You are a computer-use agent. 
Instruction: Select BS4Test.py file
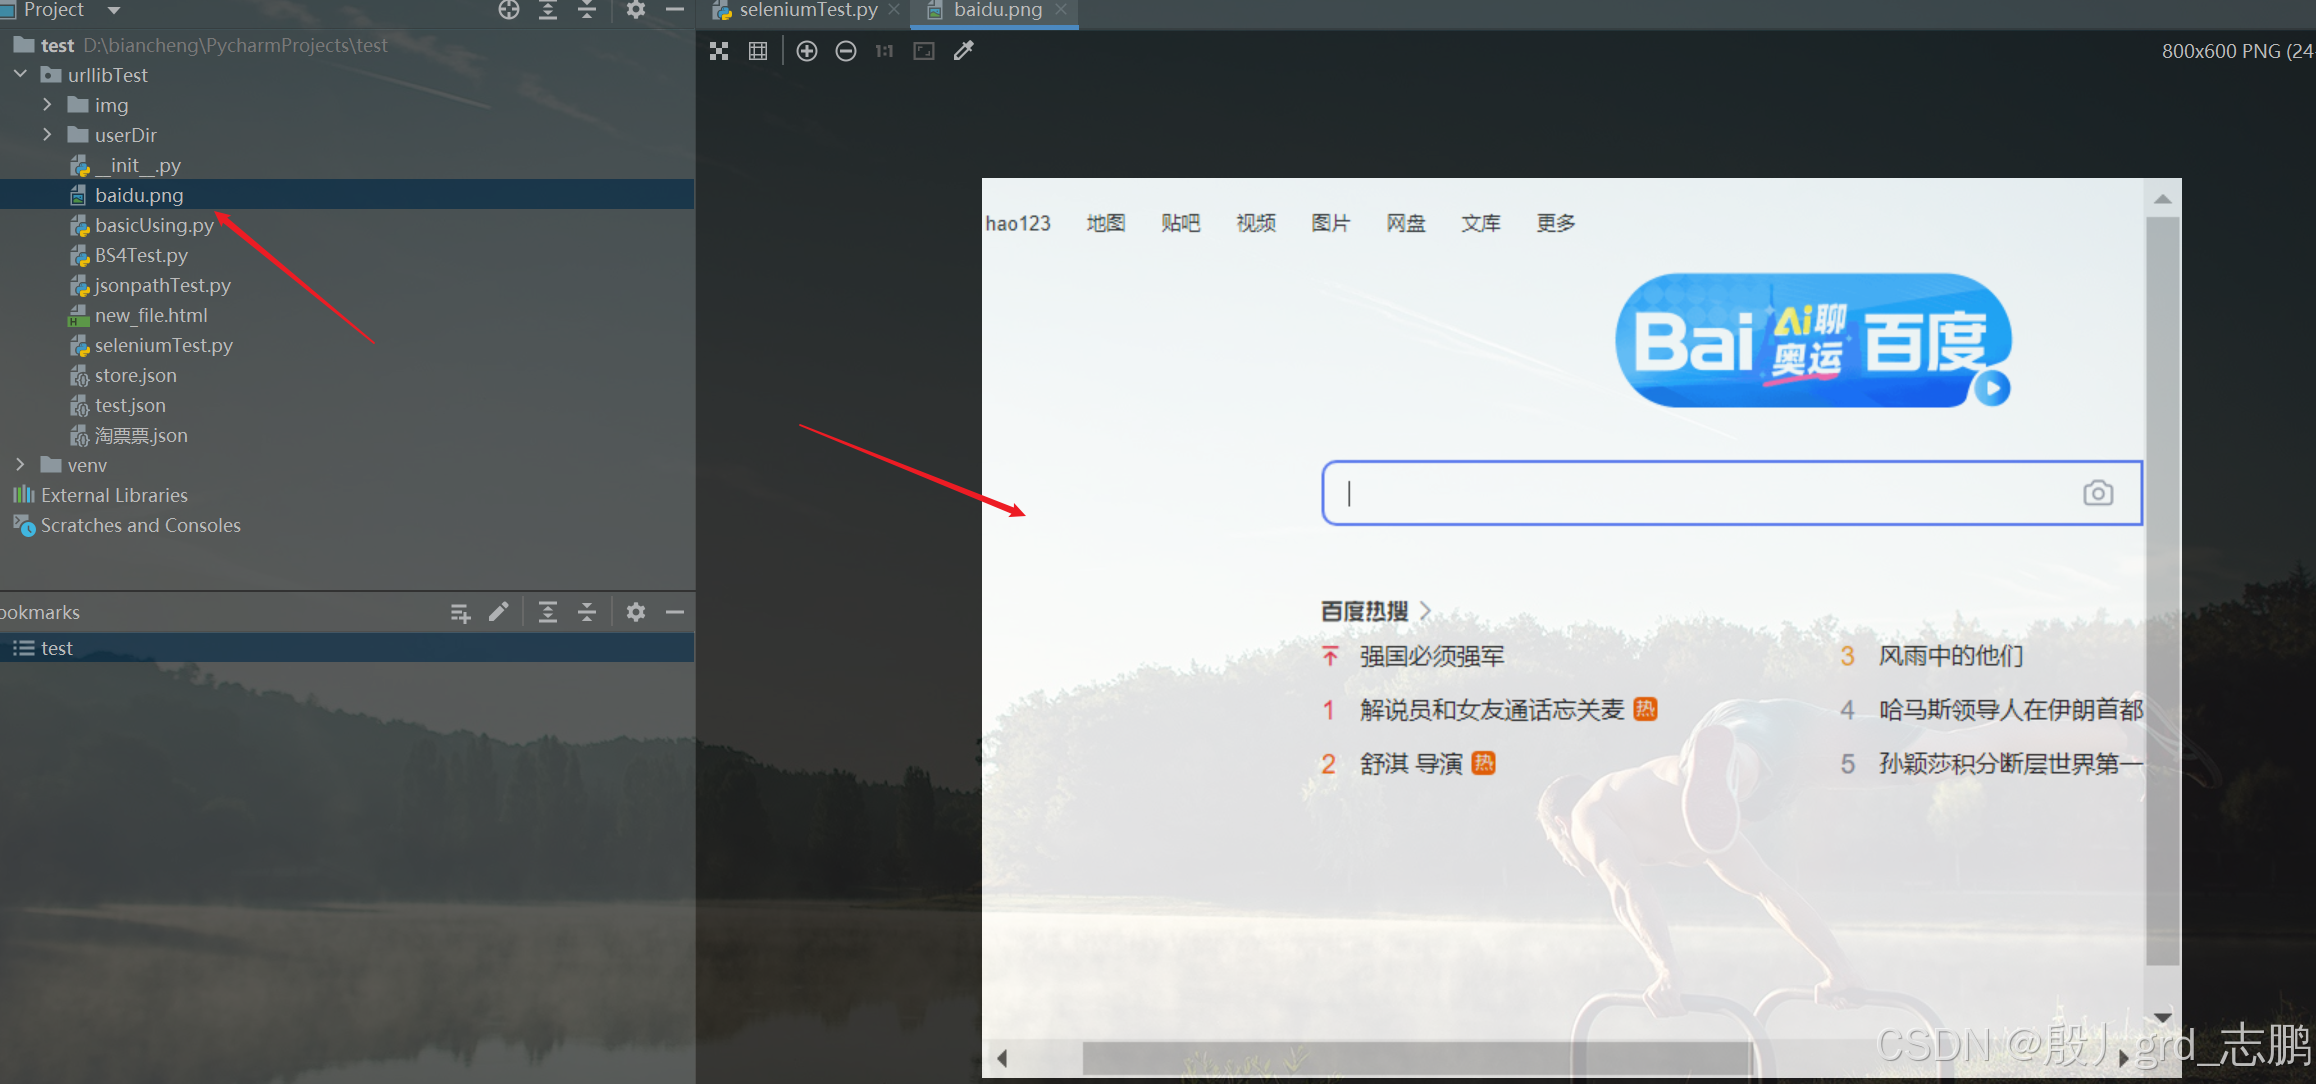point(142,254)
